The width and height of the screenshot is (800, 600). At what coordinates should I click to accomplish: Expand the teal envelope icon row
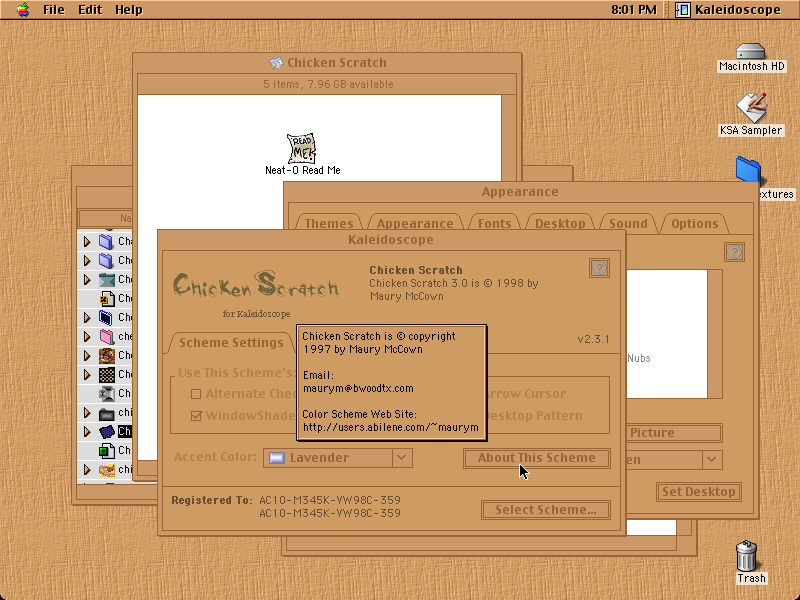[x=87, y=280]
